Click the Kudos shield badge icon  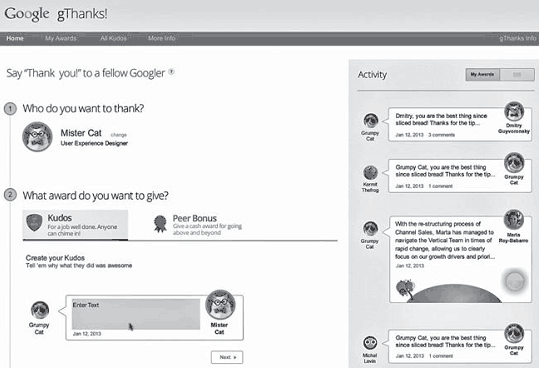click(x=34, y=223)
